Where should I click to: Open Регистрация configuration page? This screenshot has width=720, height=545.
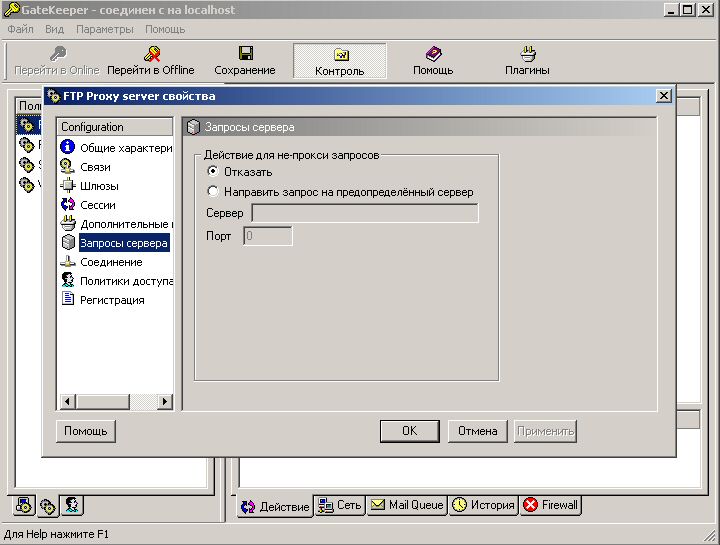pyautogui.click(x=112, y=300)
